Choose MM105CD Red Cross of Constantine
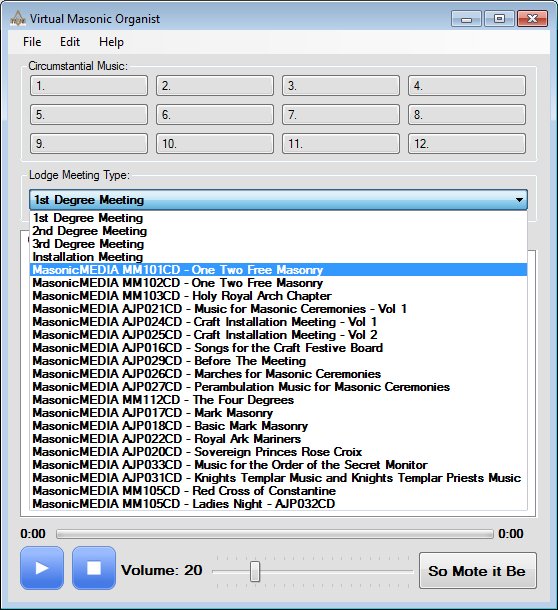The height and width of the screenshot is (610, 558). (x=278, y=491)
